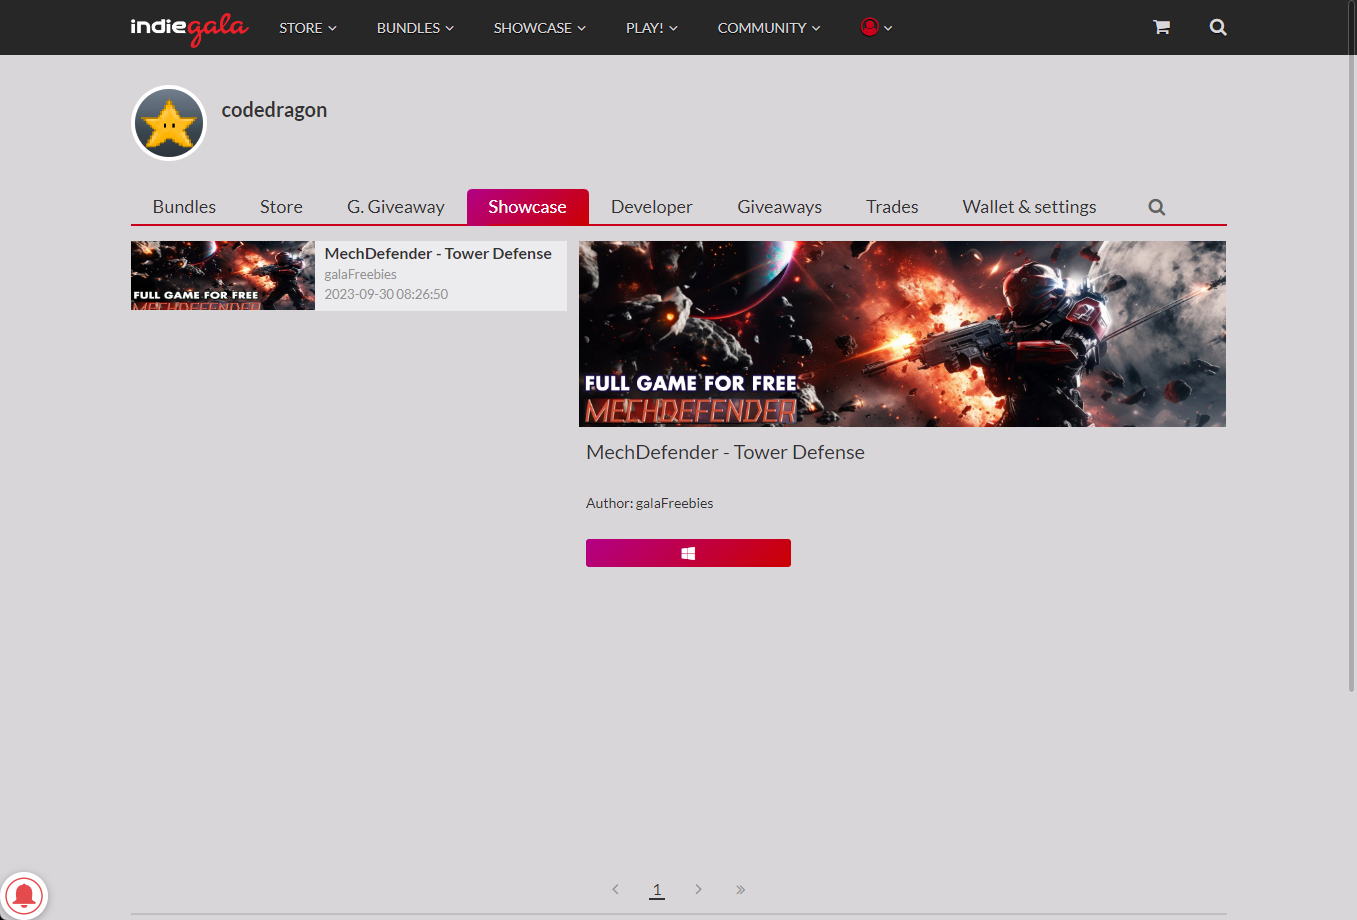The image size is (1357, 920).
Task: Jump to last page double arrow
Action: (x=740, y=889)
